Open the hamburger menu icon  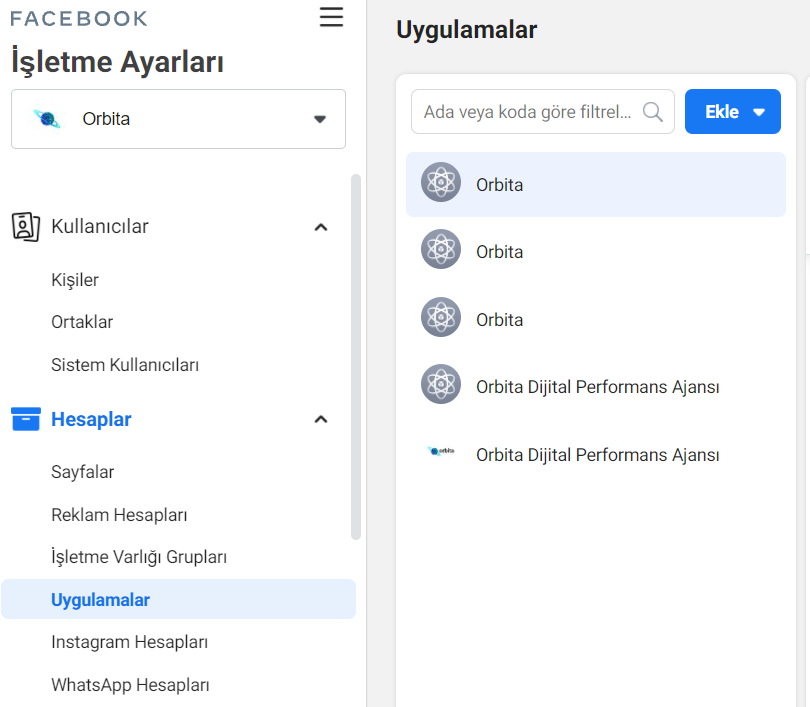click(331, 17)
